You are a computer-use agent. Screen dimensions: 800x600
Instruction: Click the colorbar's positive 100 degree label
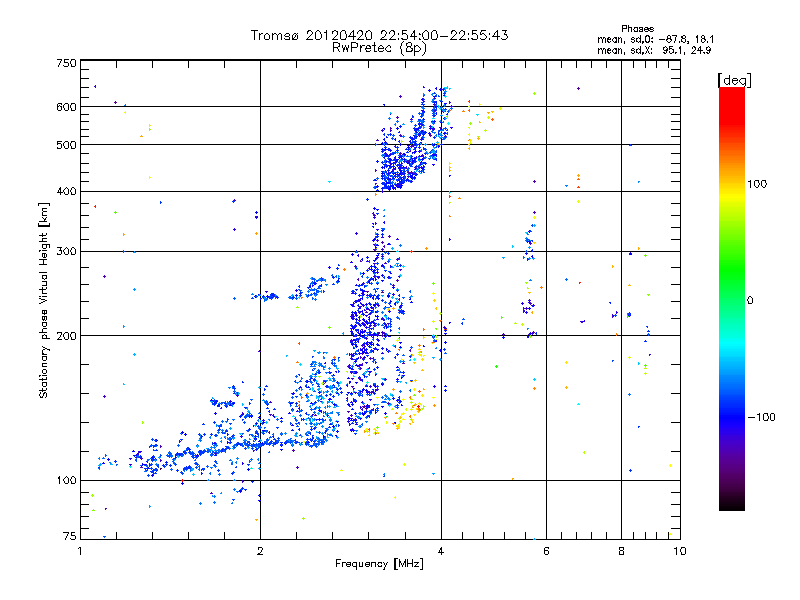click(x=757, y=184)
